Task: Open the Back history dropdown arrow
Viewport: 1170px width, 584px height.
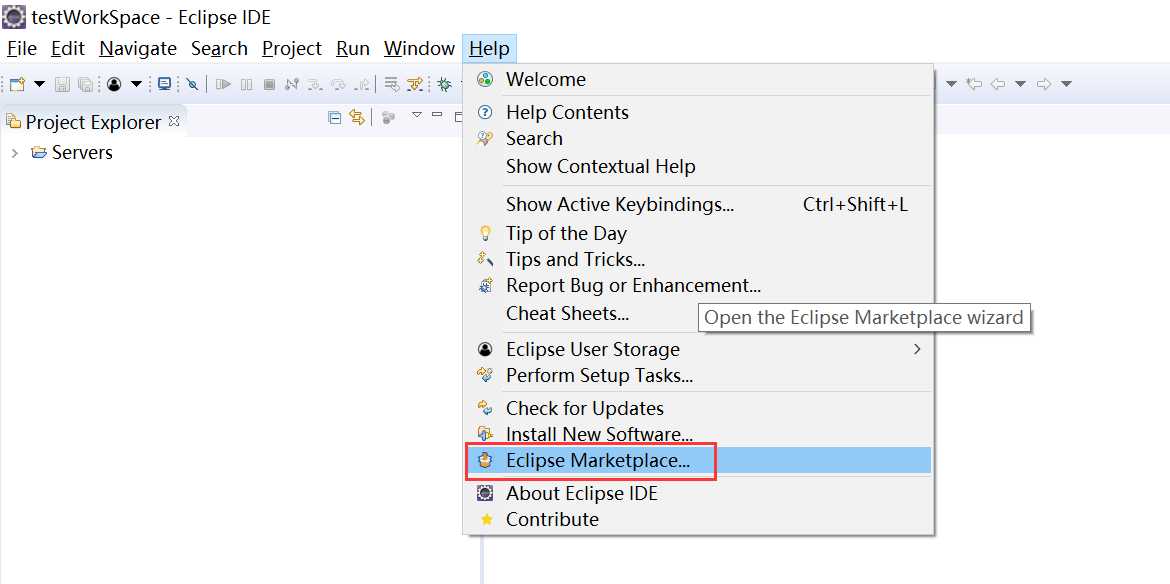Action: pos(1020,84)
